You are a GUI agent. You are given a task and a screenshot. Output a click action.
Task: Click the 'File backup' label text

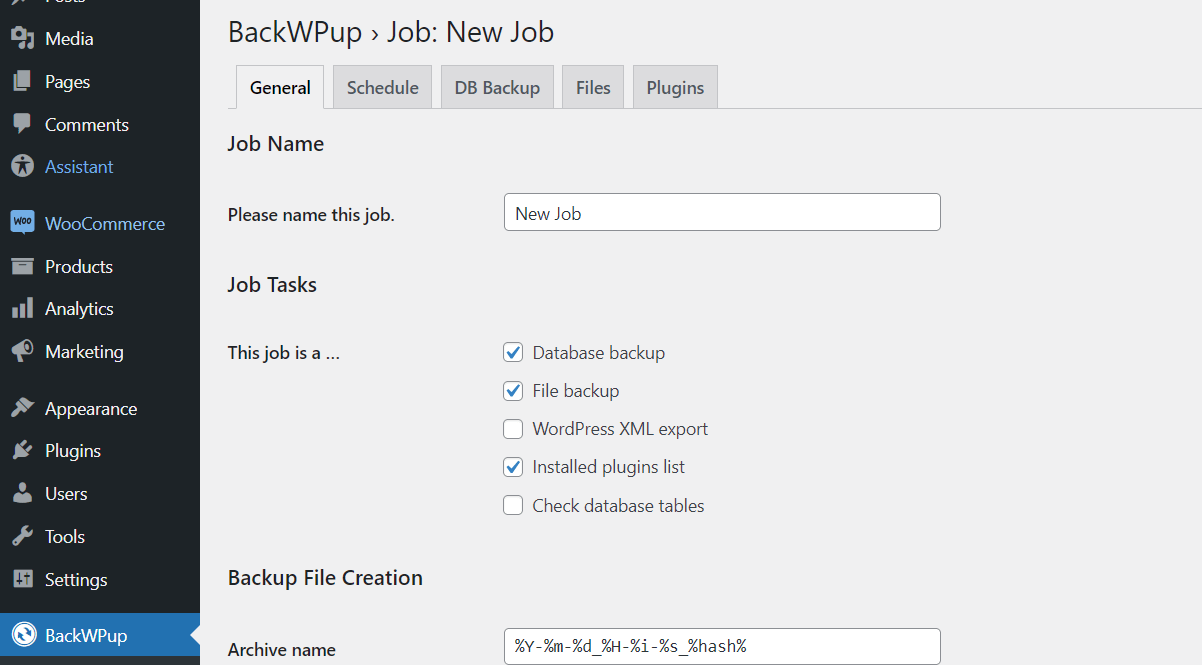575,390
